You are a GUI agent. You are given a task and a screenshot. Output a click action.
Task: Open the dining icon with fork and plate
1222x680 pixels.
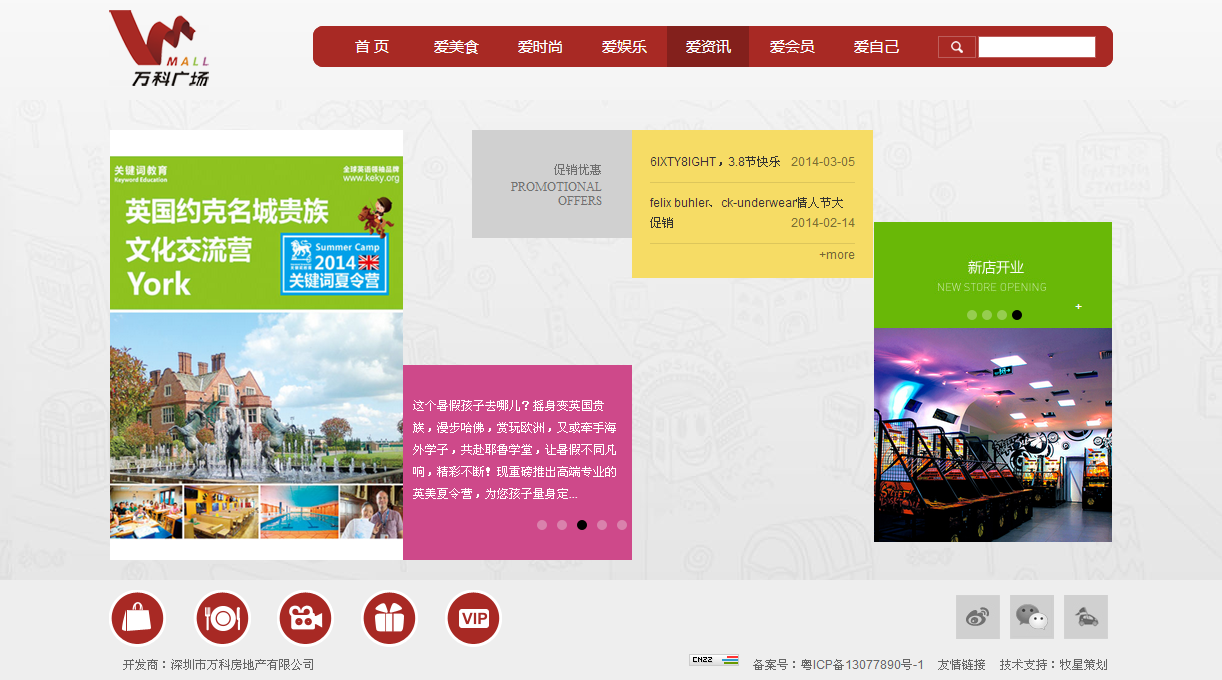[x=221, y=617]
